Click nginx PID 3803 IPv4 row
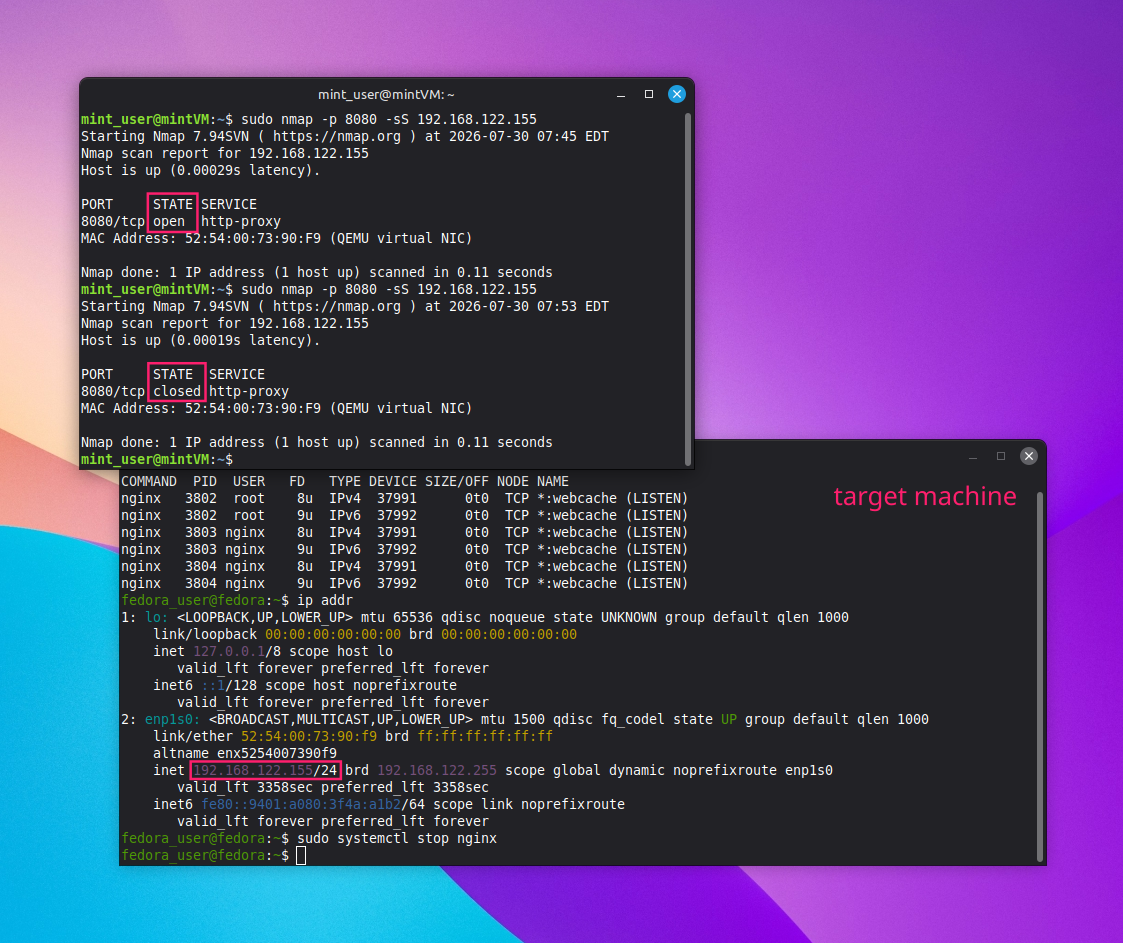Viewport: 1123px width, 943px height. [x=405, y=533]
